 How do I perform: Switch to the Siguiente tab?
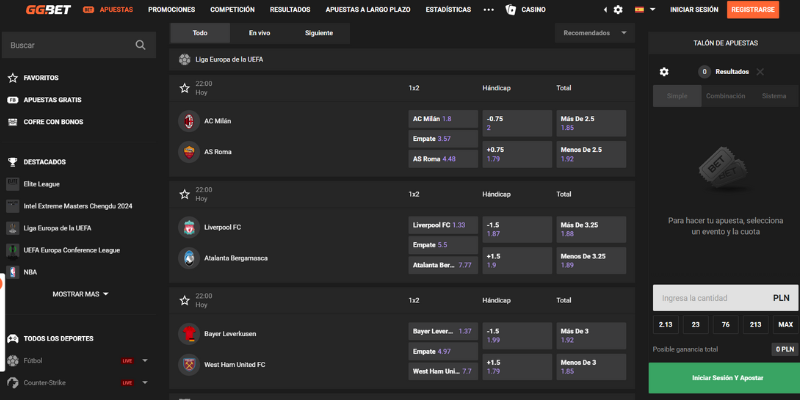point(319,33)
